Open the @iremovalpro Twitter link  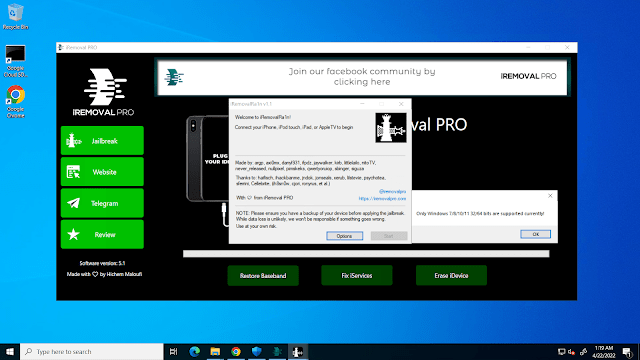point(392,191)
